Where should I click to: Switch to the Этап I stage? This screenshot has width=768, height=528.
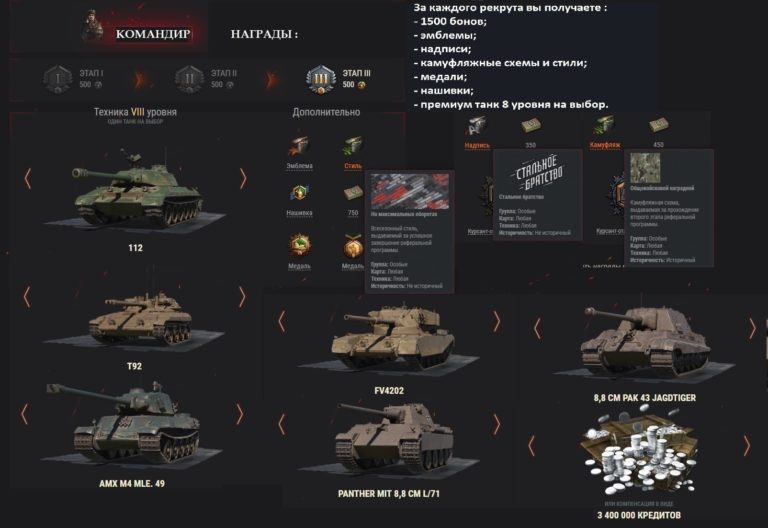(58, 79)
